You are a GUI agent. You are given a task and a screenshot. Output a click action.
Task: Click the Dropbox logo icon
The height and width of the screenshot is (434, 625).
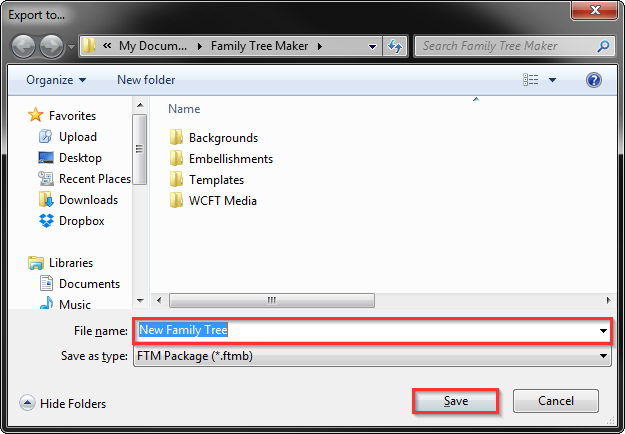46,220
